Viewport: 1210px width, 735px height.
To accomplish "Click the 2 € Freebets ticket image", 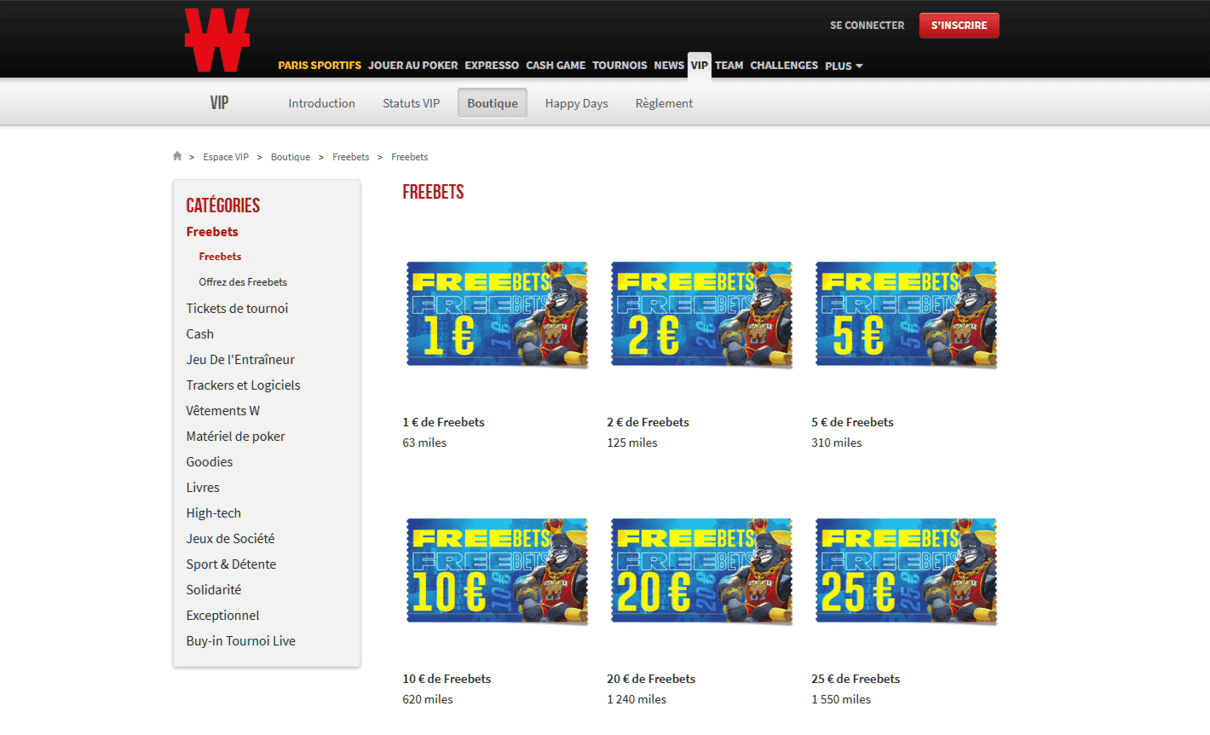I will pos(701,314).
